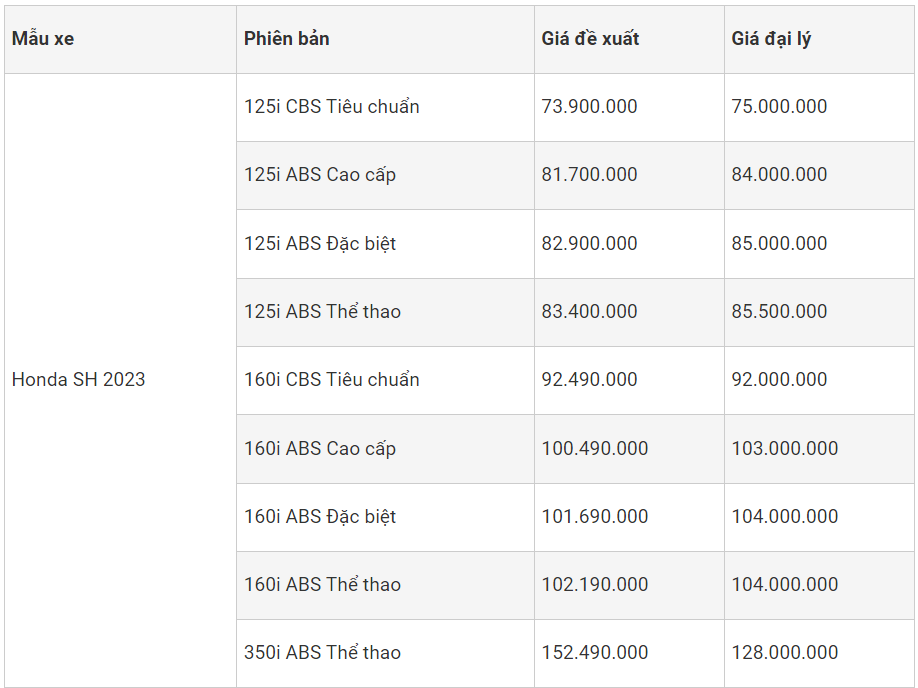This screenshot has width=918, height=688.
Task: Click the "160i CBS Tiêu chuẩn" cell
Action: coord(331,380)
